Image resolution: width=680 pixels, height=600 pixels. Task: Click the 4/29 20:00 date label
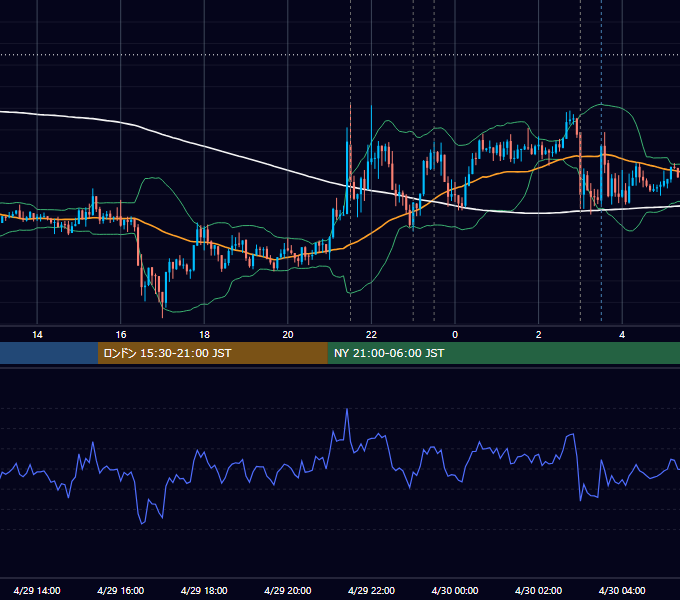(x=288, y=590)
